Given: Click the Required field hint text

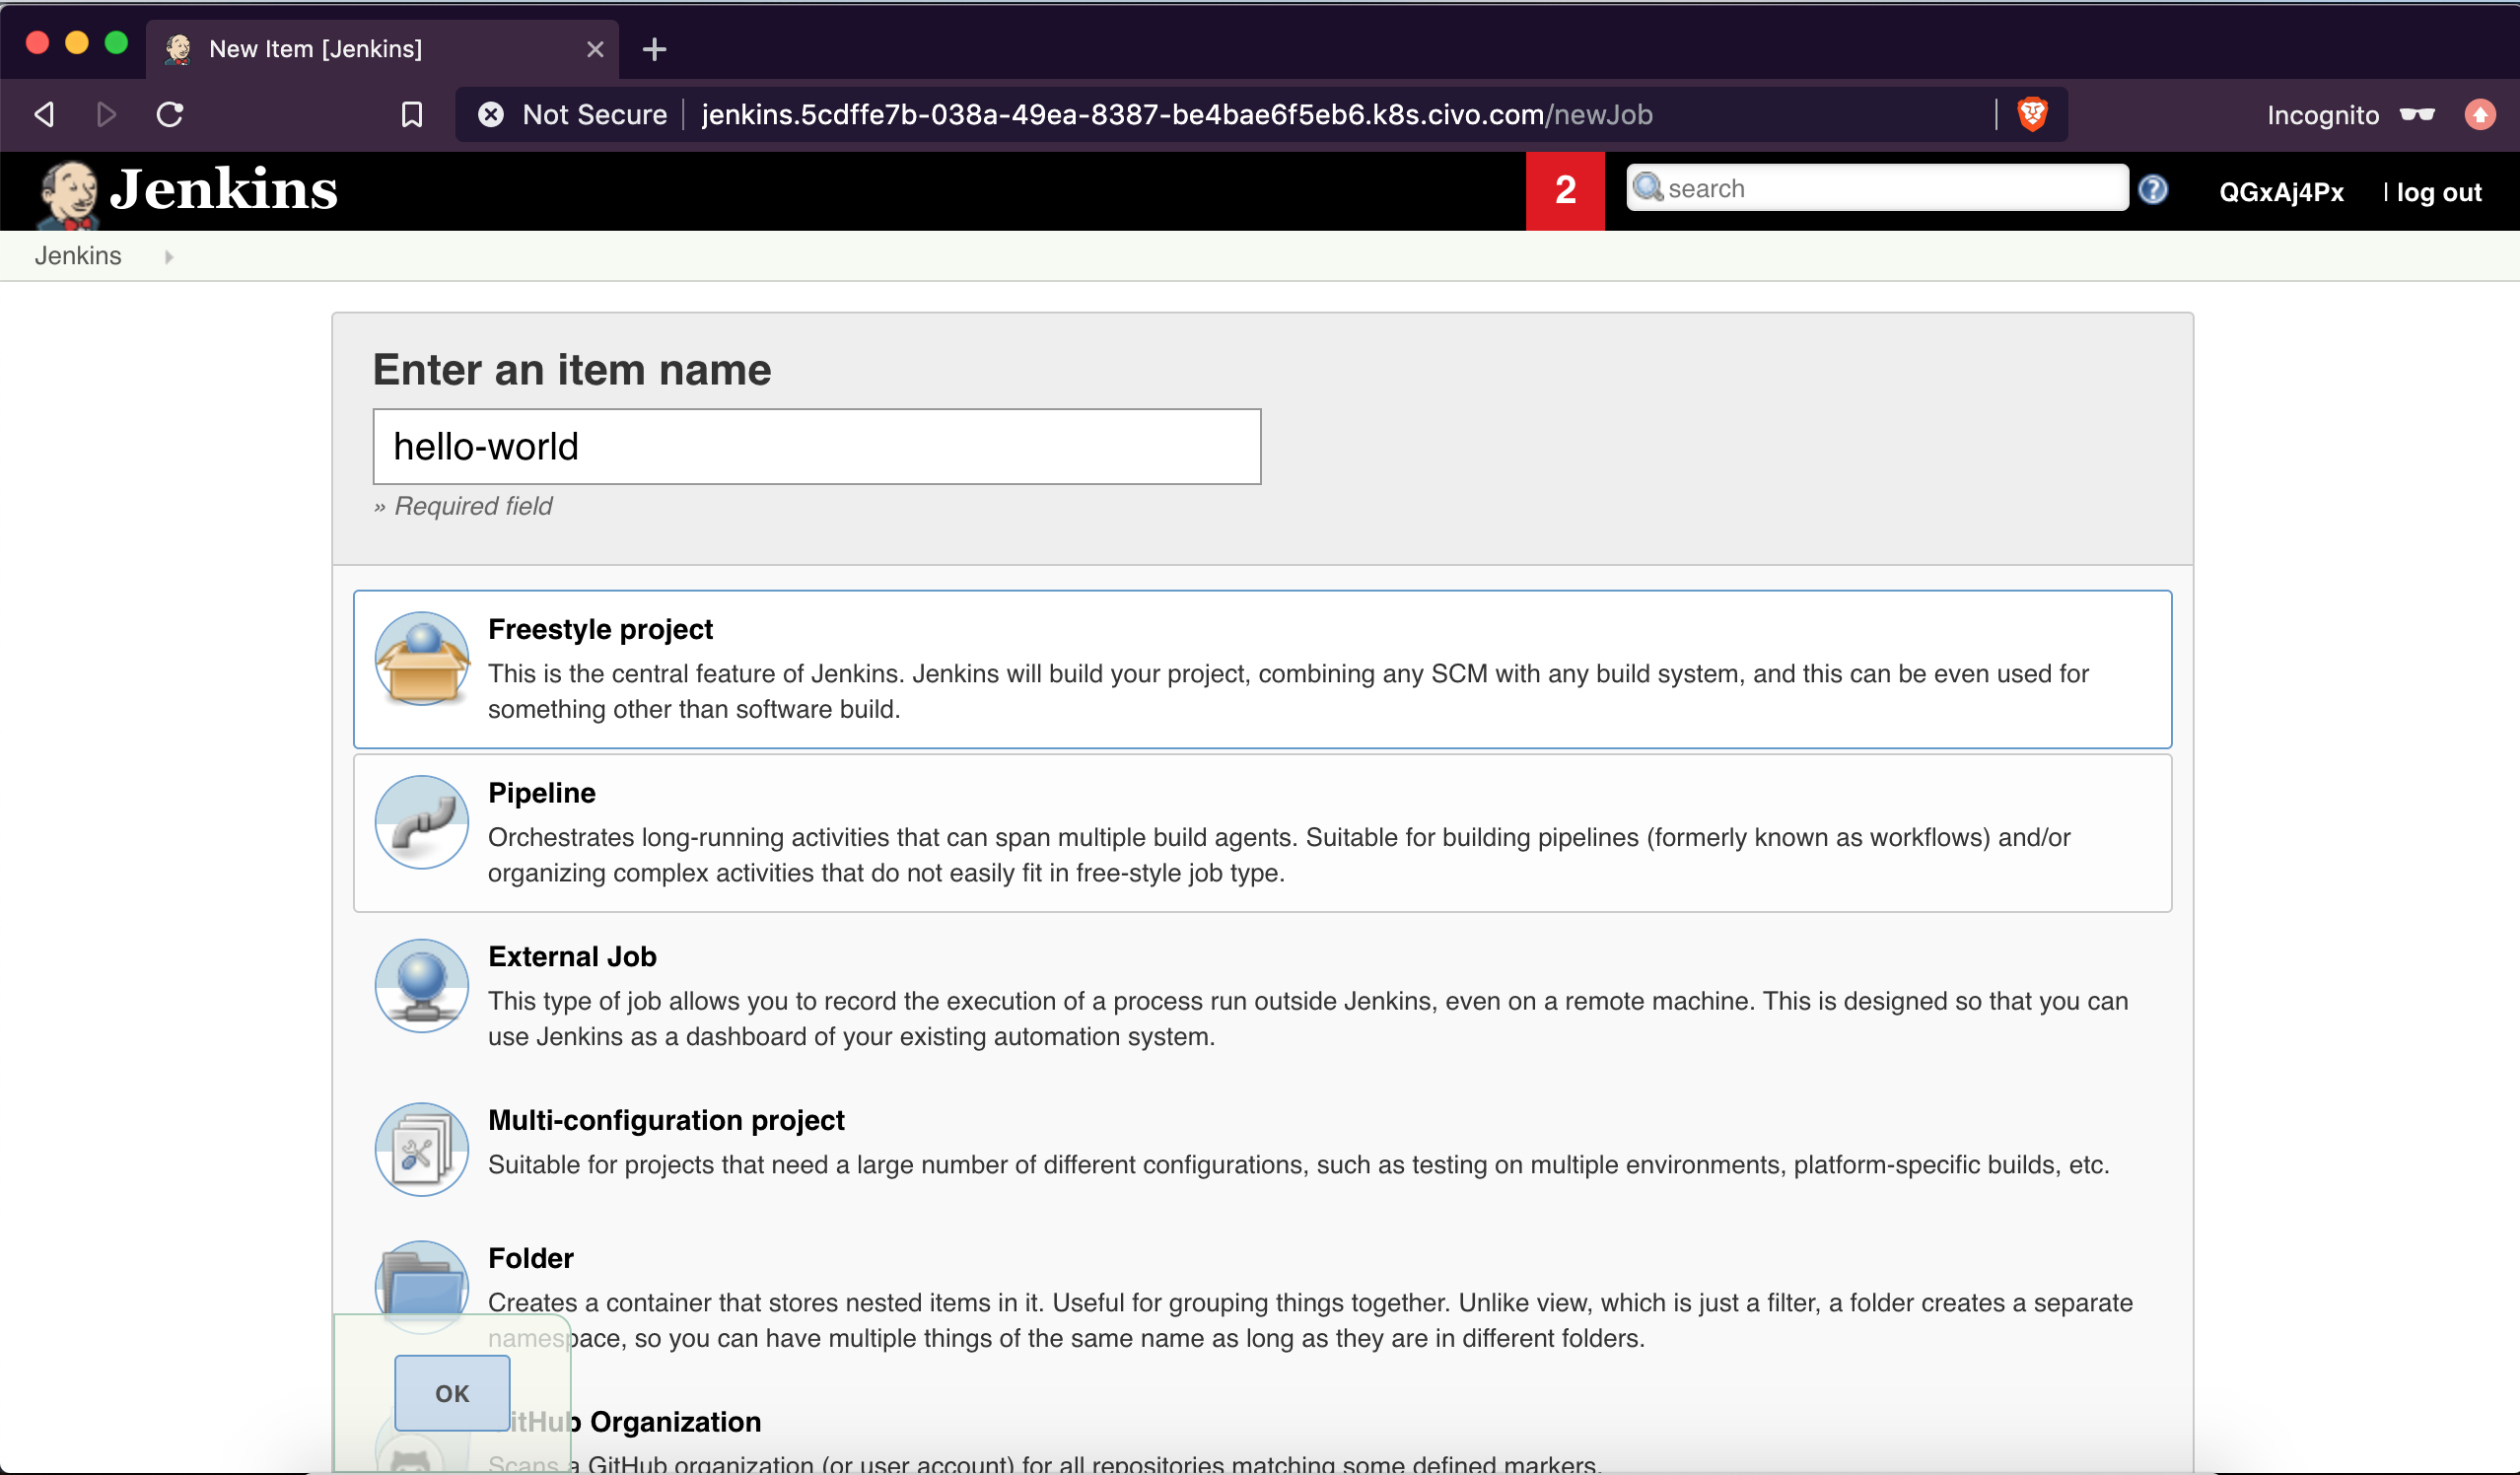Looking at the screenshot, I should [463, 506].
